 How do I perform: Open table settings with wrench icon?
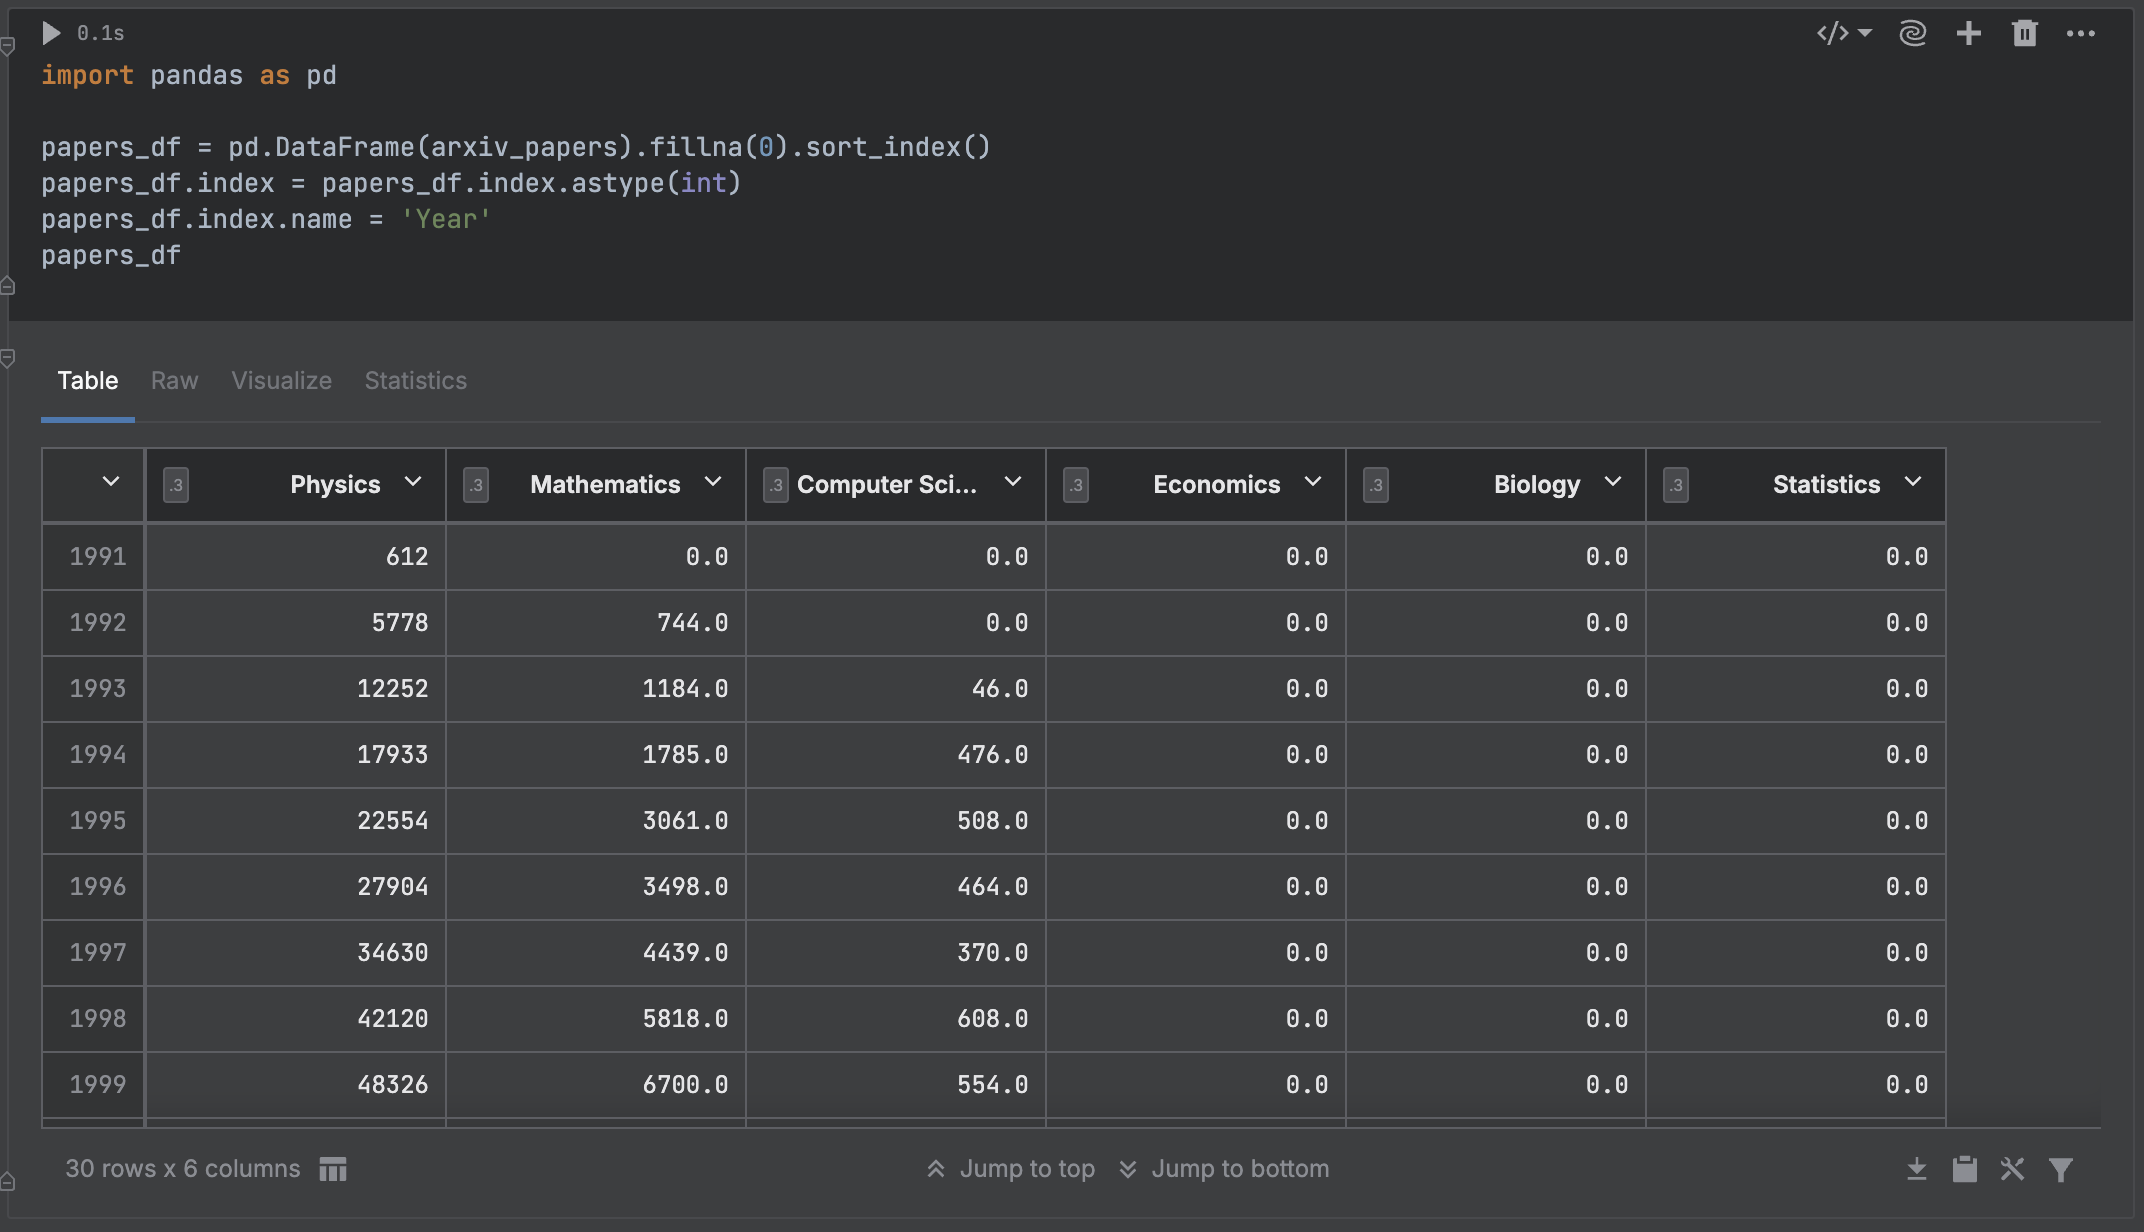[x=2013, y=1168]
